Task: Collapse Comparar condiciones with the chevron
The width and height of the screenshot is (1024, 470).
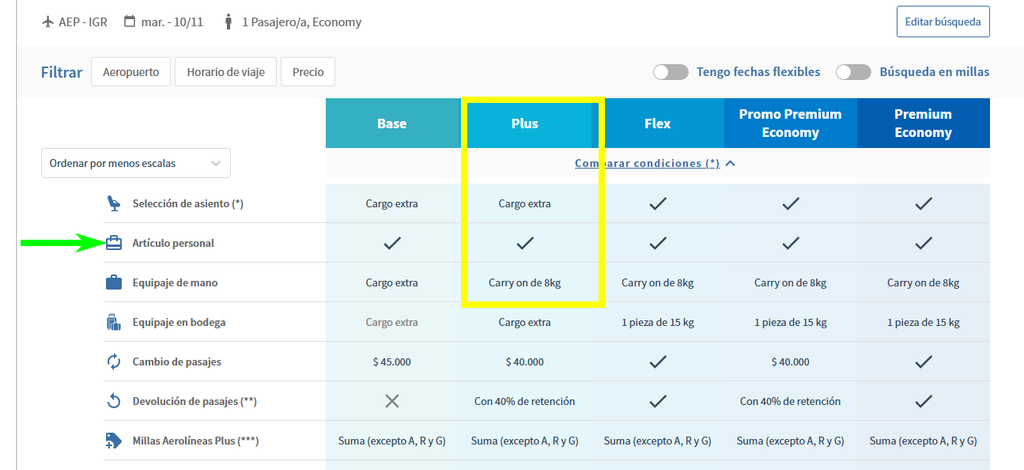Action: coord(731,164)
